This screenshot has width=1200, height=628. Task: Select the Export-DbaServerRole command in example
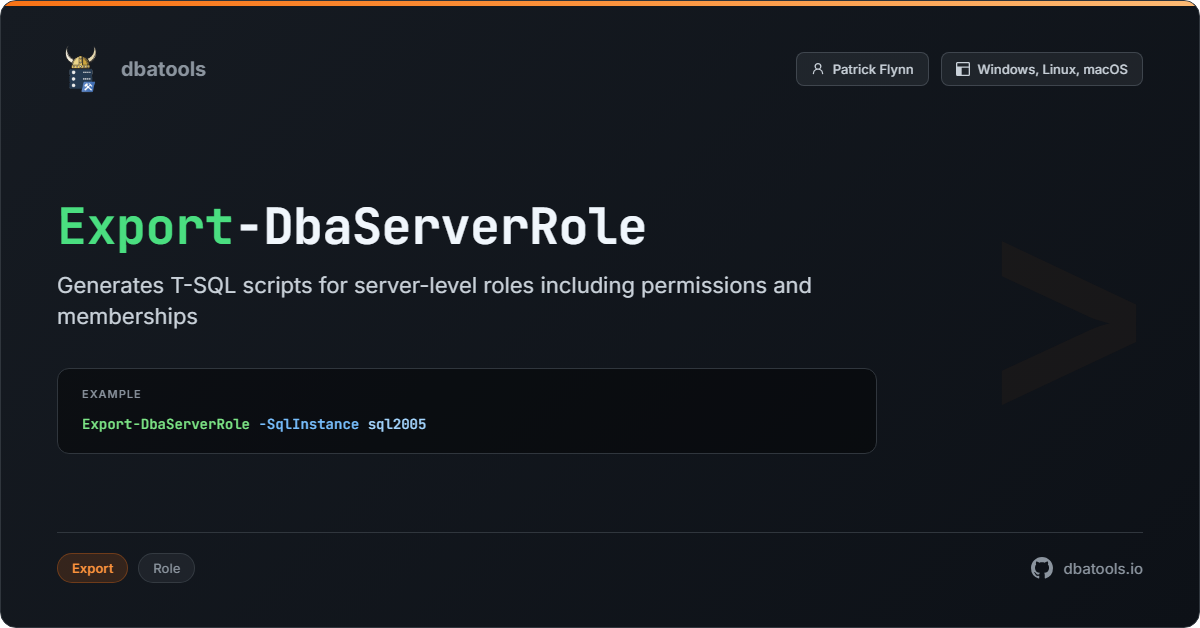pyautogui.click(x=166, y=424)
